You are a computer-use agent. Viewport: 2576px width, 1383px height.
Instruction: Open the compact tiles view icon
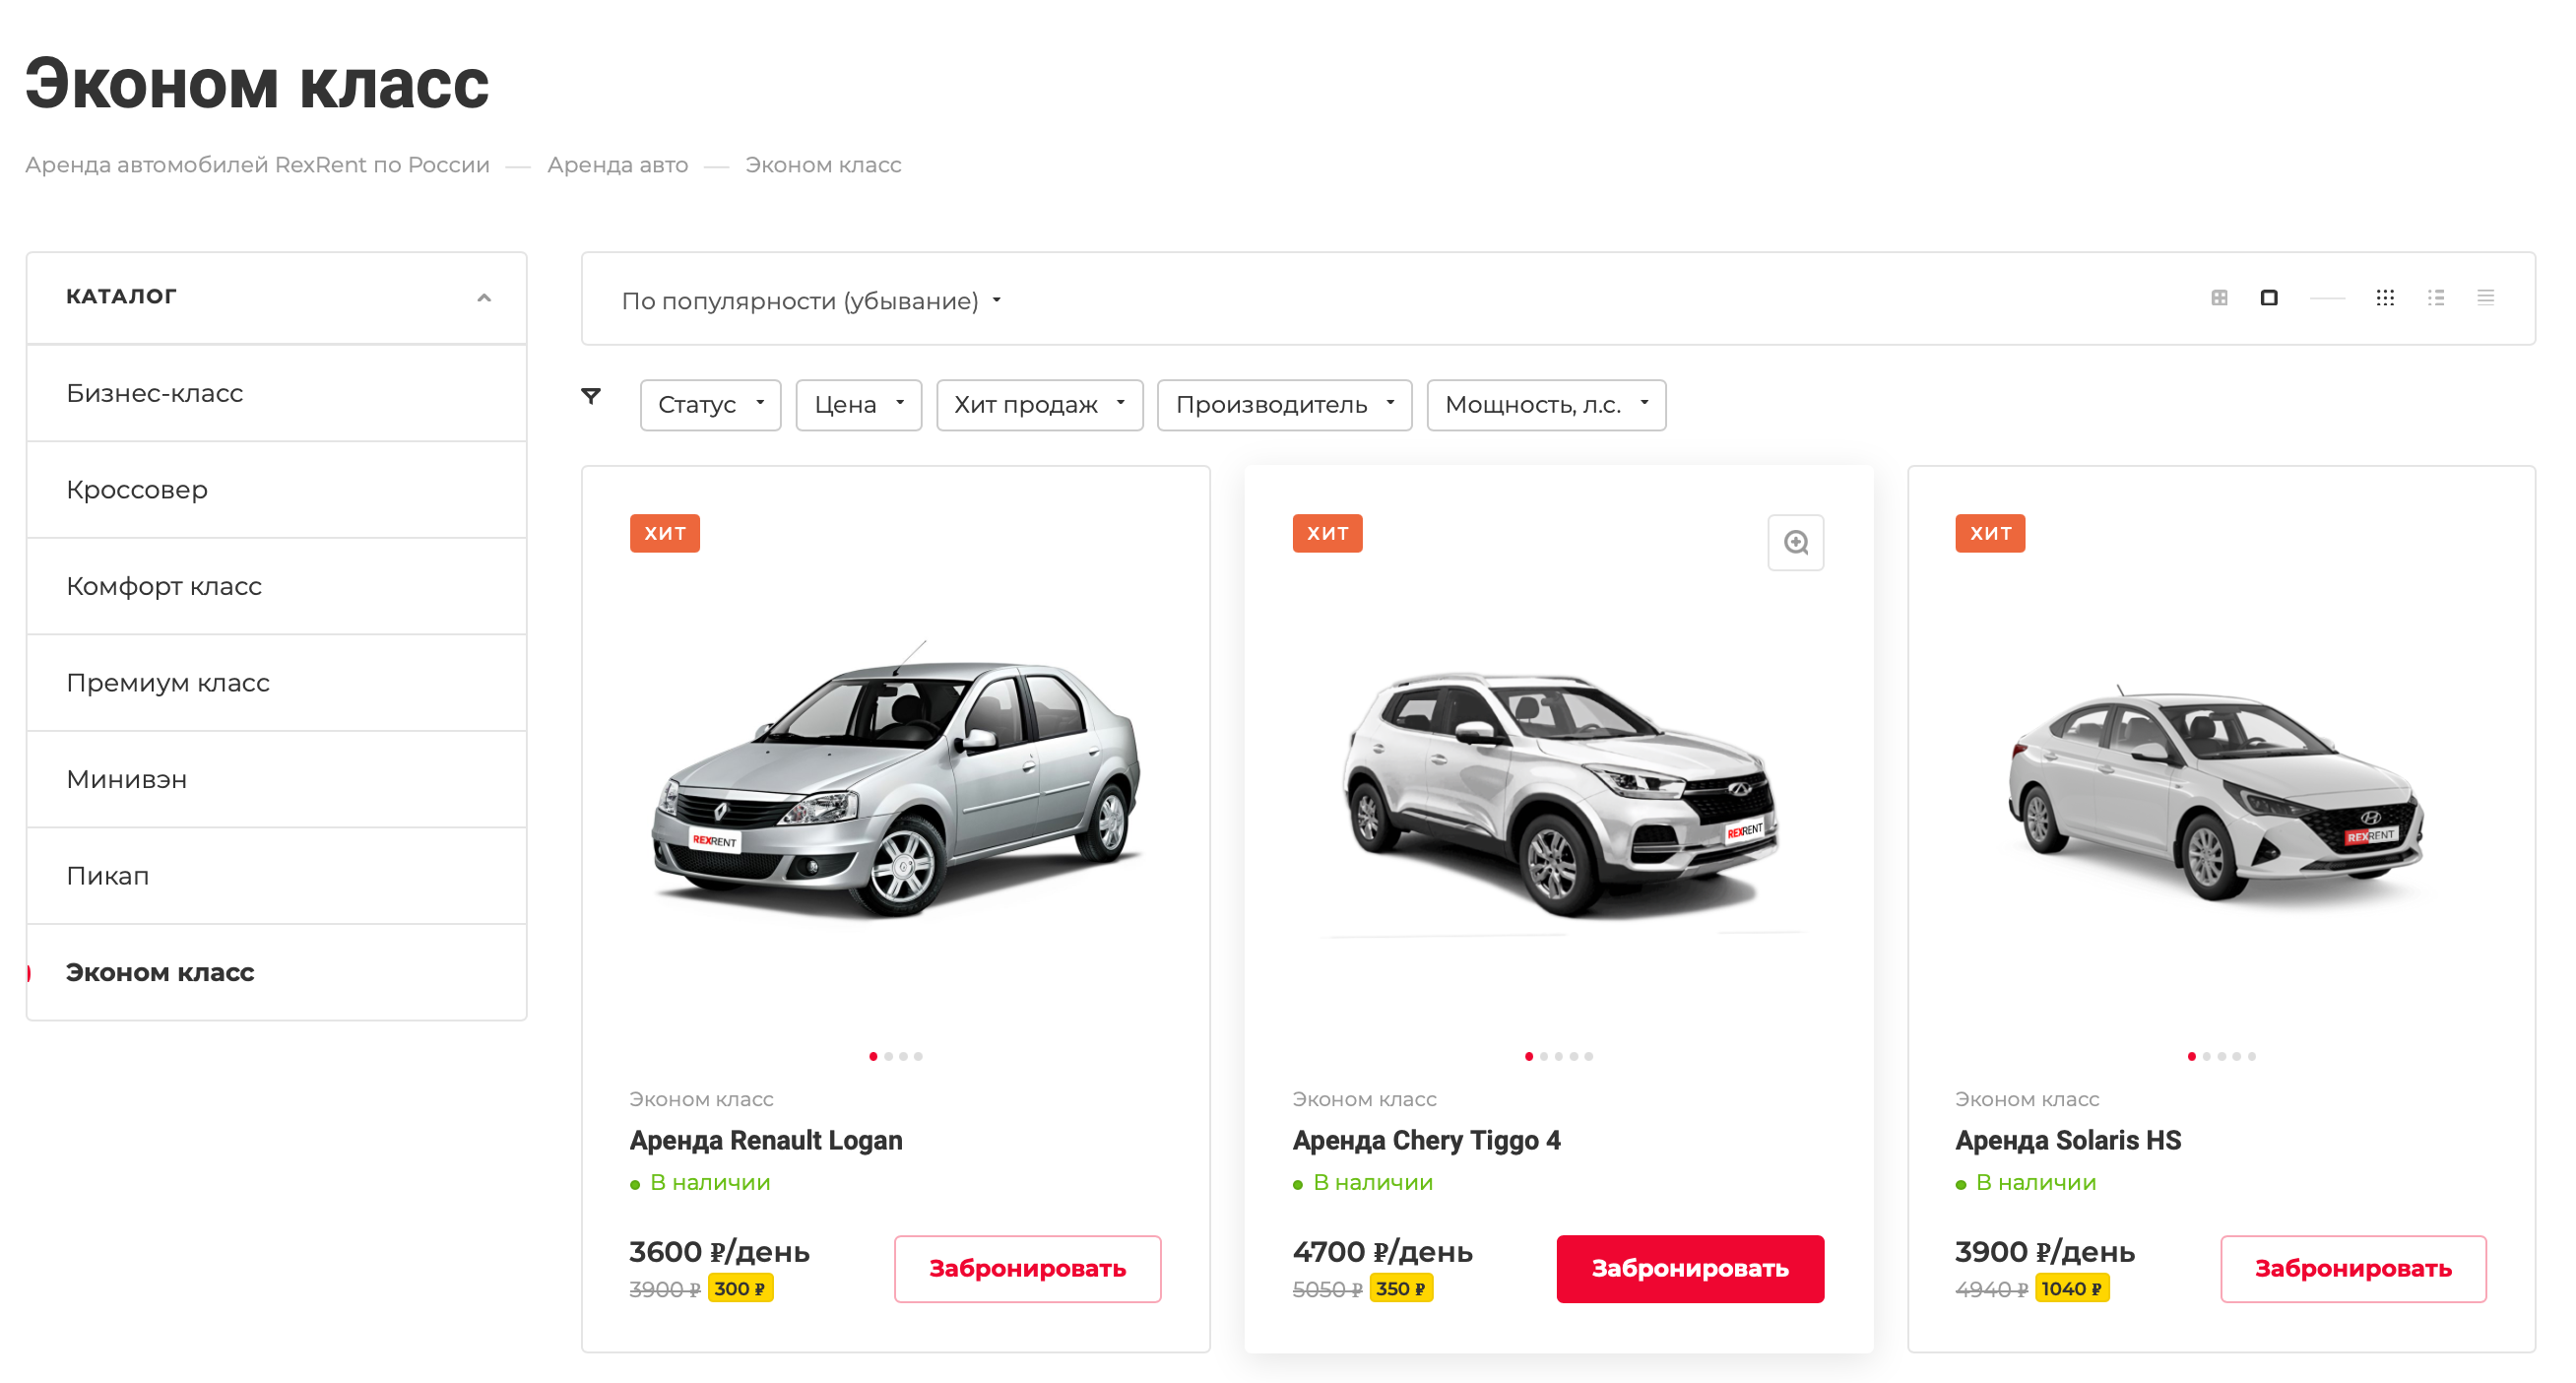2385,297
